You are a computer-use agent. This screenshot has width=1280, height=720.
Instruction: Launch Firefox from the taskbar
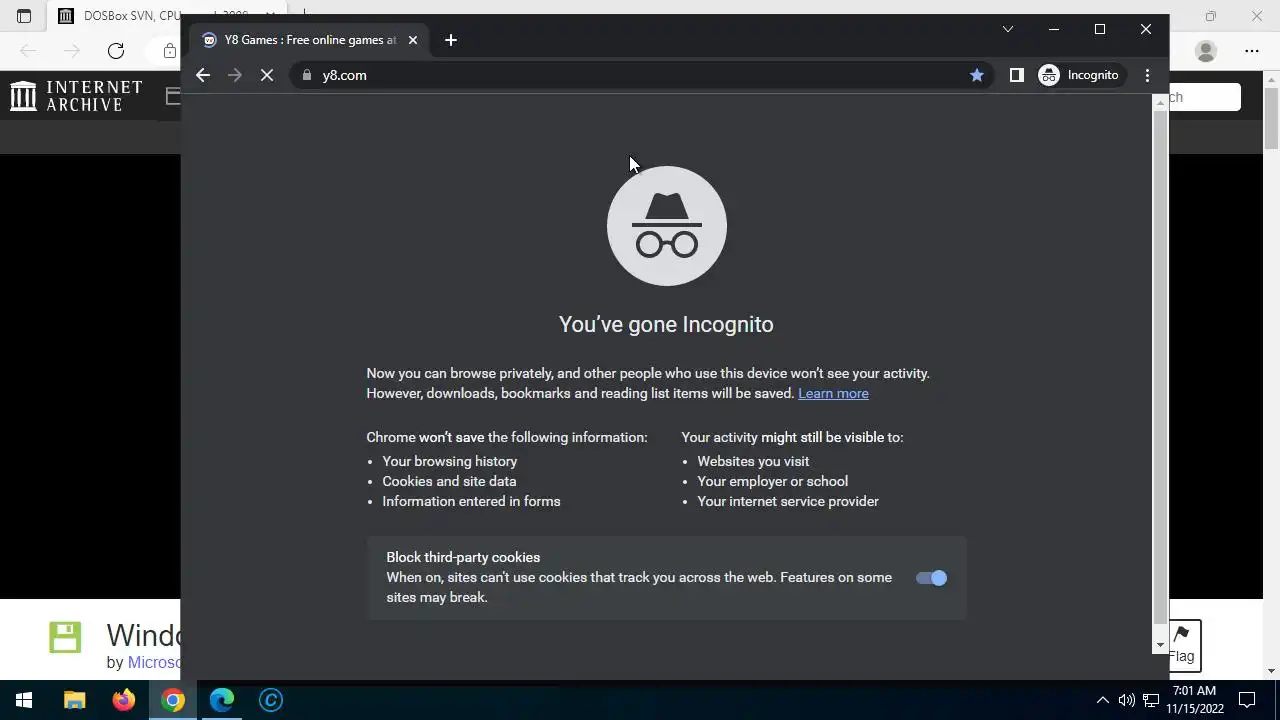[124, 700]
